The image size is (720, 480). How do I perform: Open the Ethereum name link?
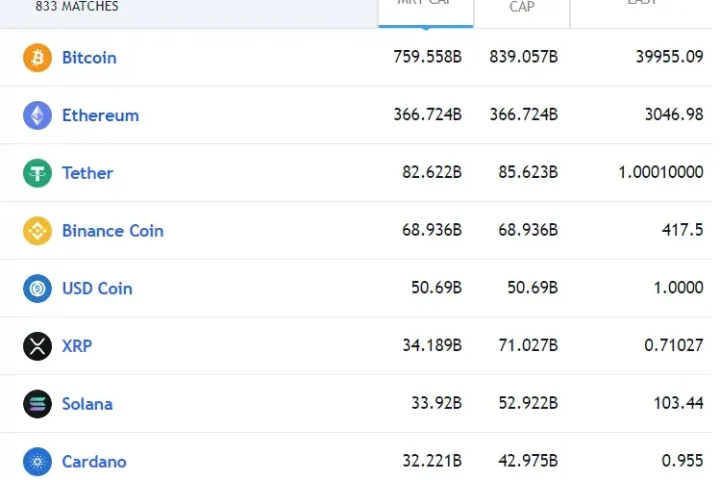coord(100,115)
